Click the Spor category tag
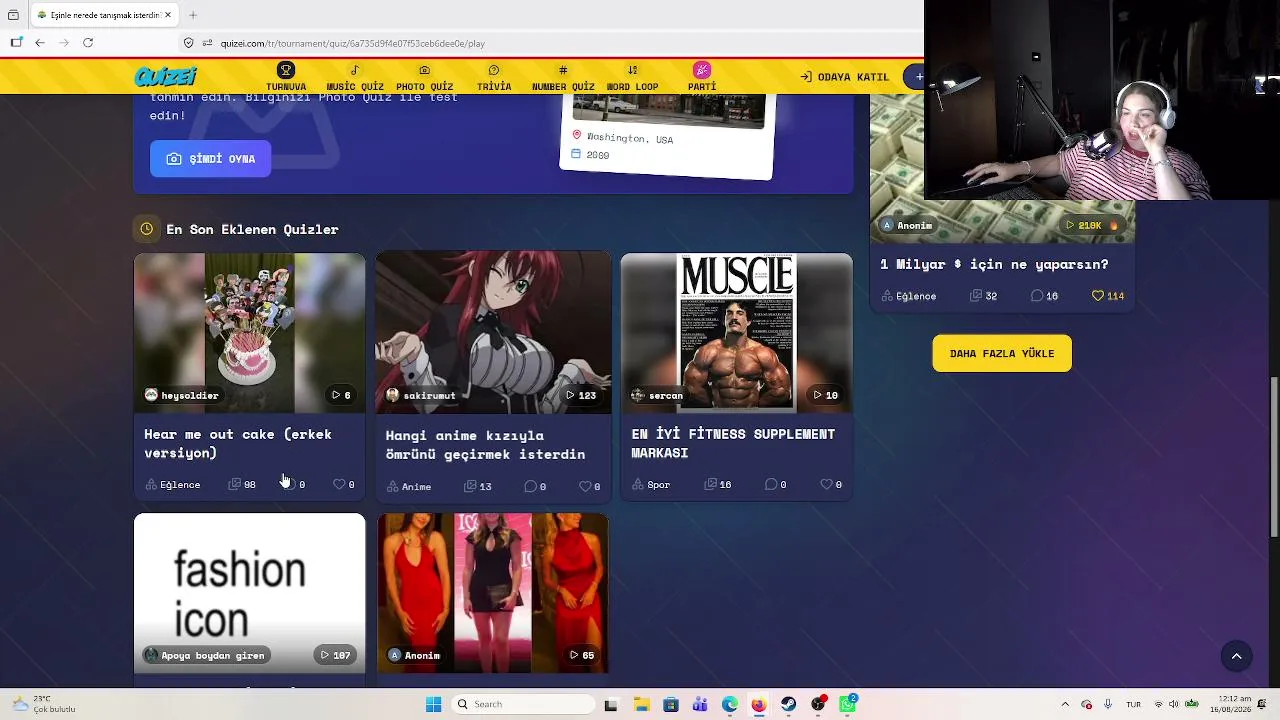The image size is (1280, 720). pyautogui.click(x=651, y=484)
